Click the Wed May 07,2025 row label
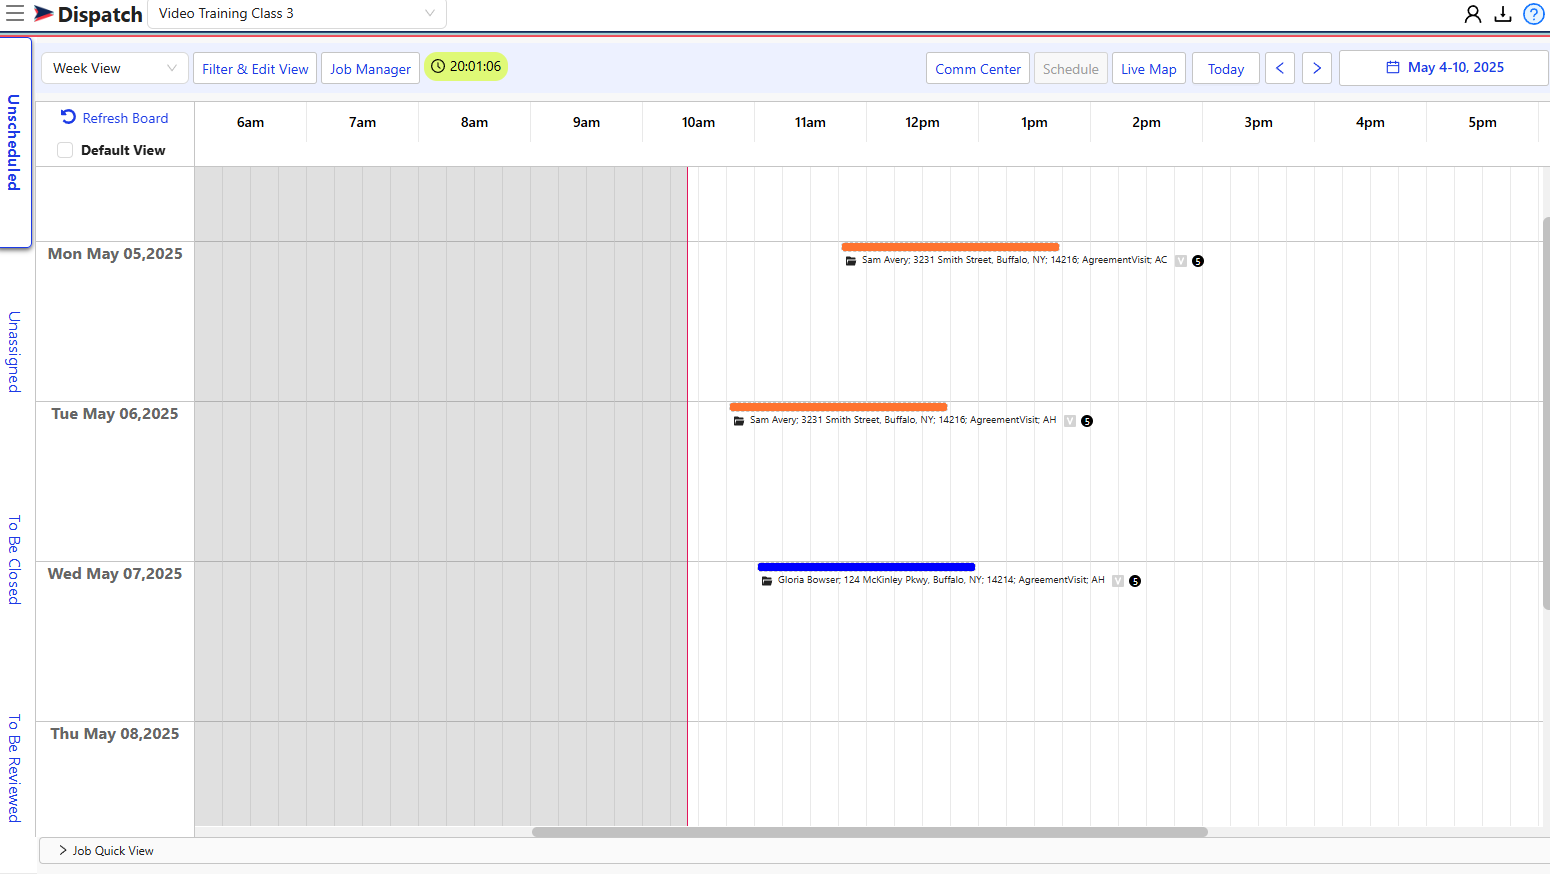 [x=115, y=574]
